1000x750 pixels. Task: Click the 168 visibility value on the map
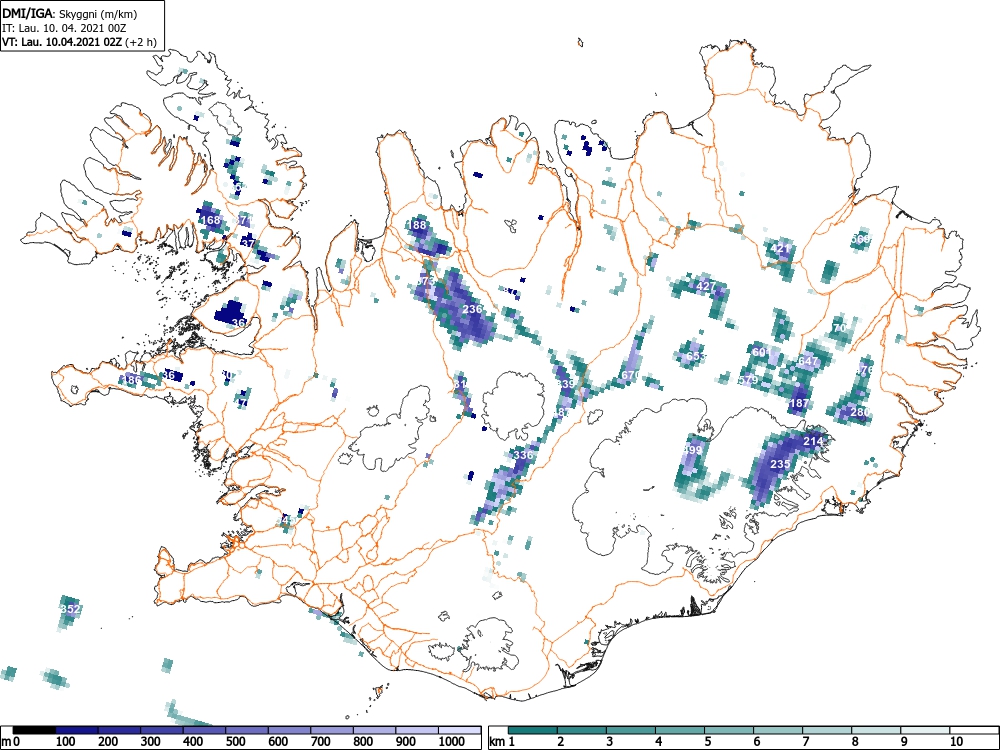point(210,220)
